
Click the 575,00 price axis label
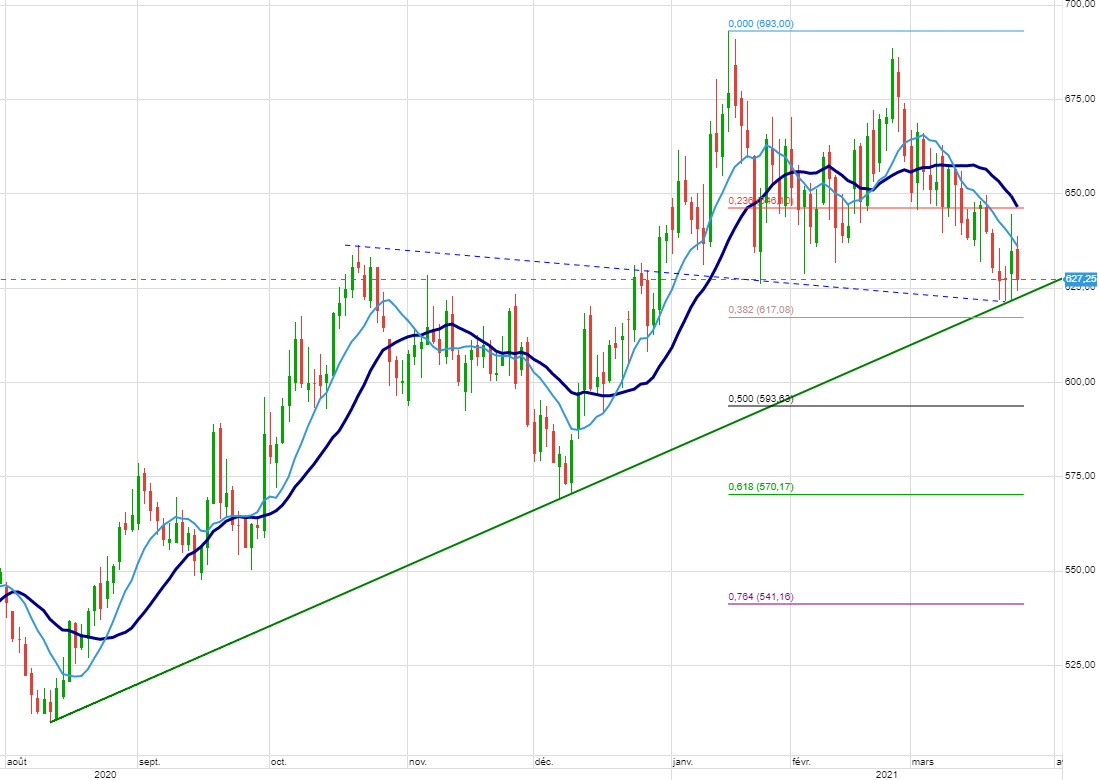click(x=1080, y=475)
